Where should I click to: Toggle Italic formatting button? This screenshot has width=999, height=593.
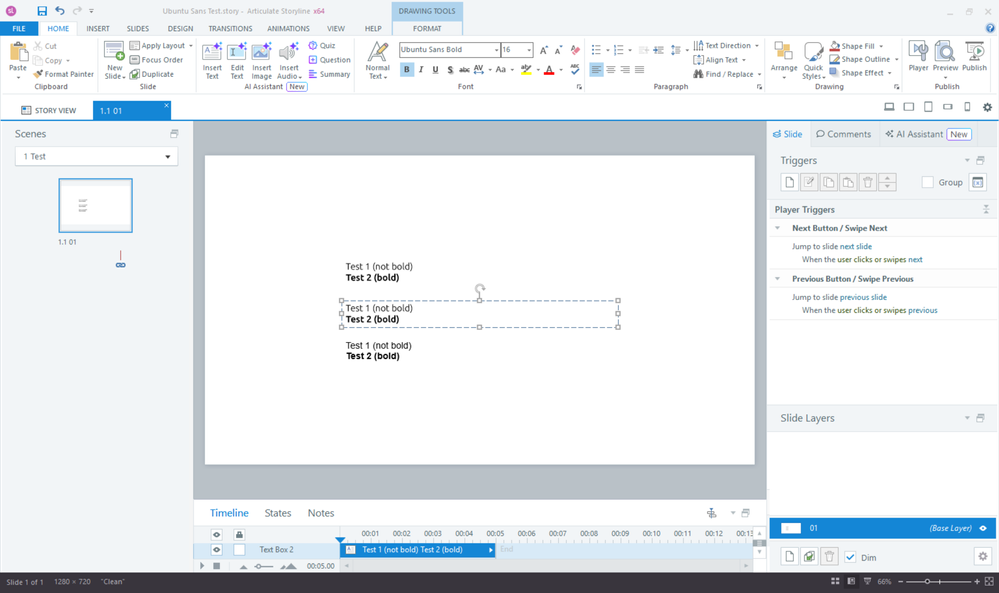tap(421, 69)
